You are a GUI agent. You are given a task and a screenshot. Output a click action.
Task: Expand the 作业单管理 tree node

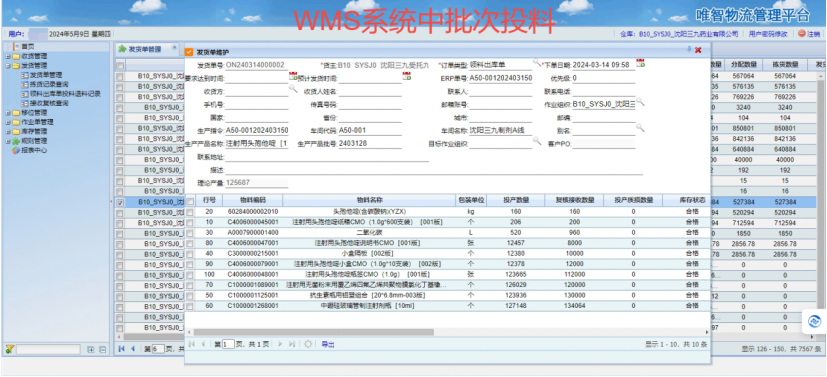click(x=7, y=122)
